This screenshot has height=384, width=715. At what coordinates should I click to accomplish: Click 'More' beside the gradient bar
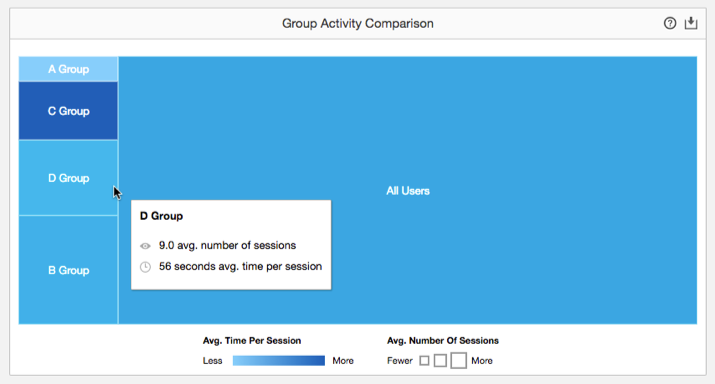coord(343,361)
